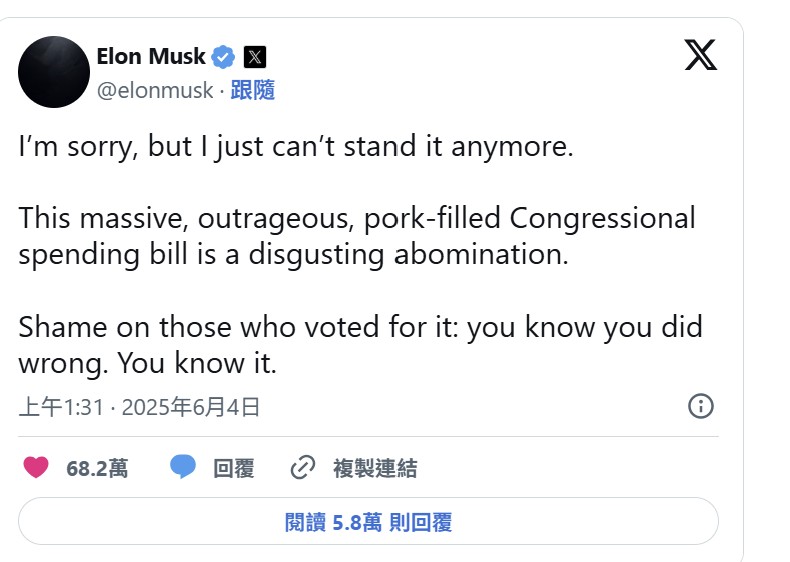This screenshot has height=562, width=790.
Task: Click the 2025年6月4日 post date
Action: tap(191, 407)
